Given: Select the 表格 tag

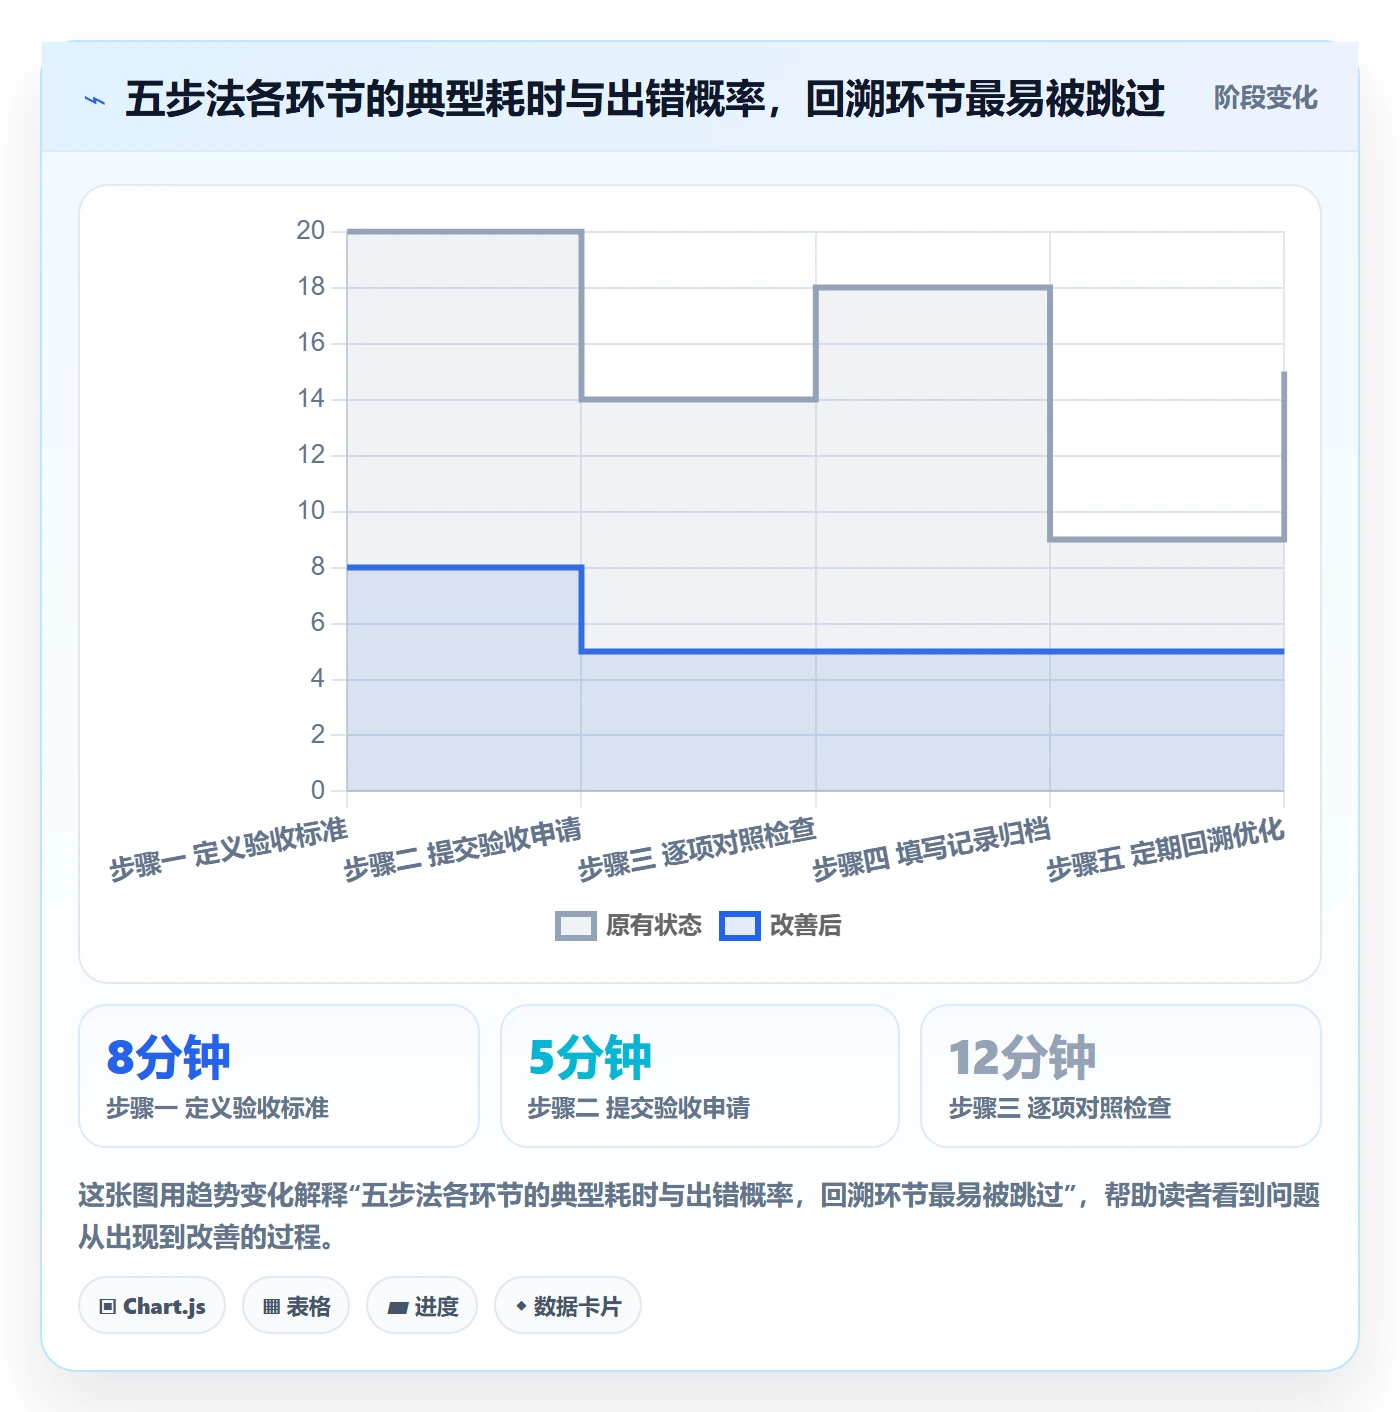Looking at the screenshot, I should click(296, 1306).
